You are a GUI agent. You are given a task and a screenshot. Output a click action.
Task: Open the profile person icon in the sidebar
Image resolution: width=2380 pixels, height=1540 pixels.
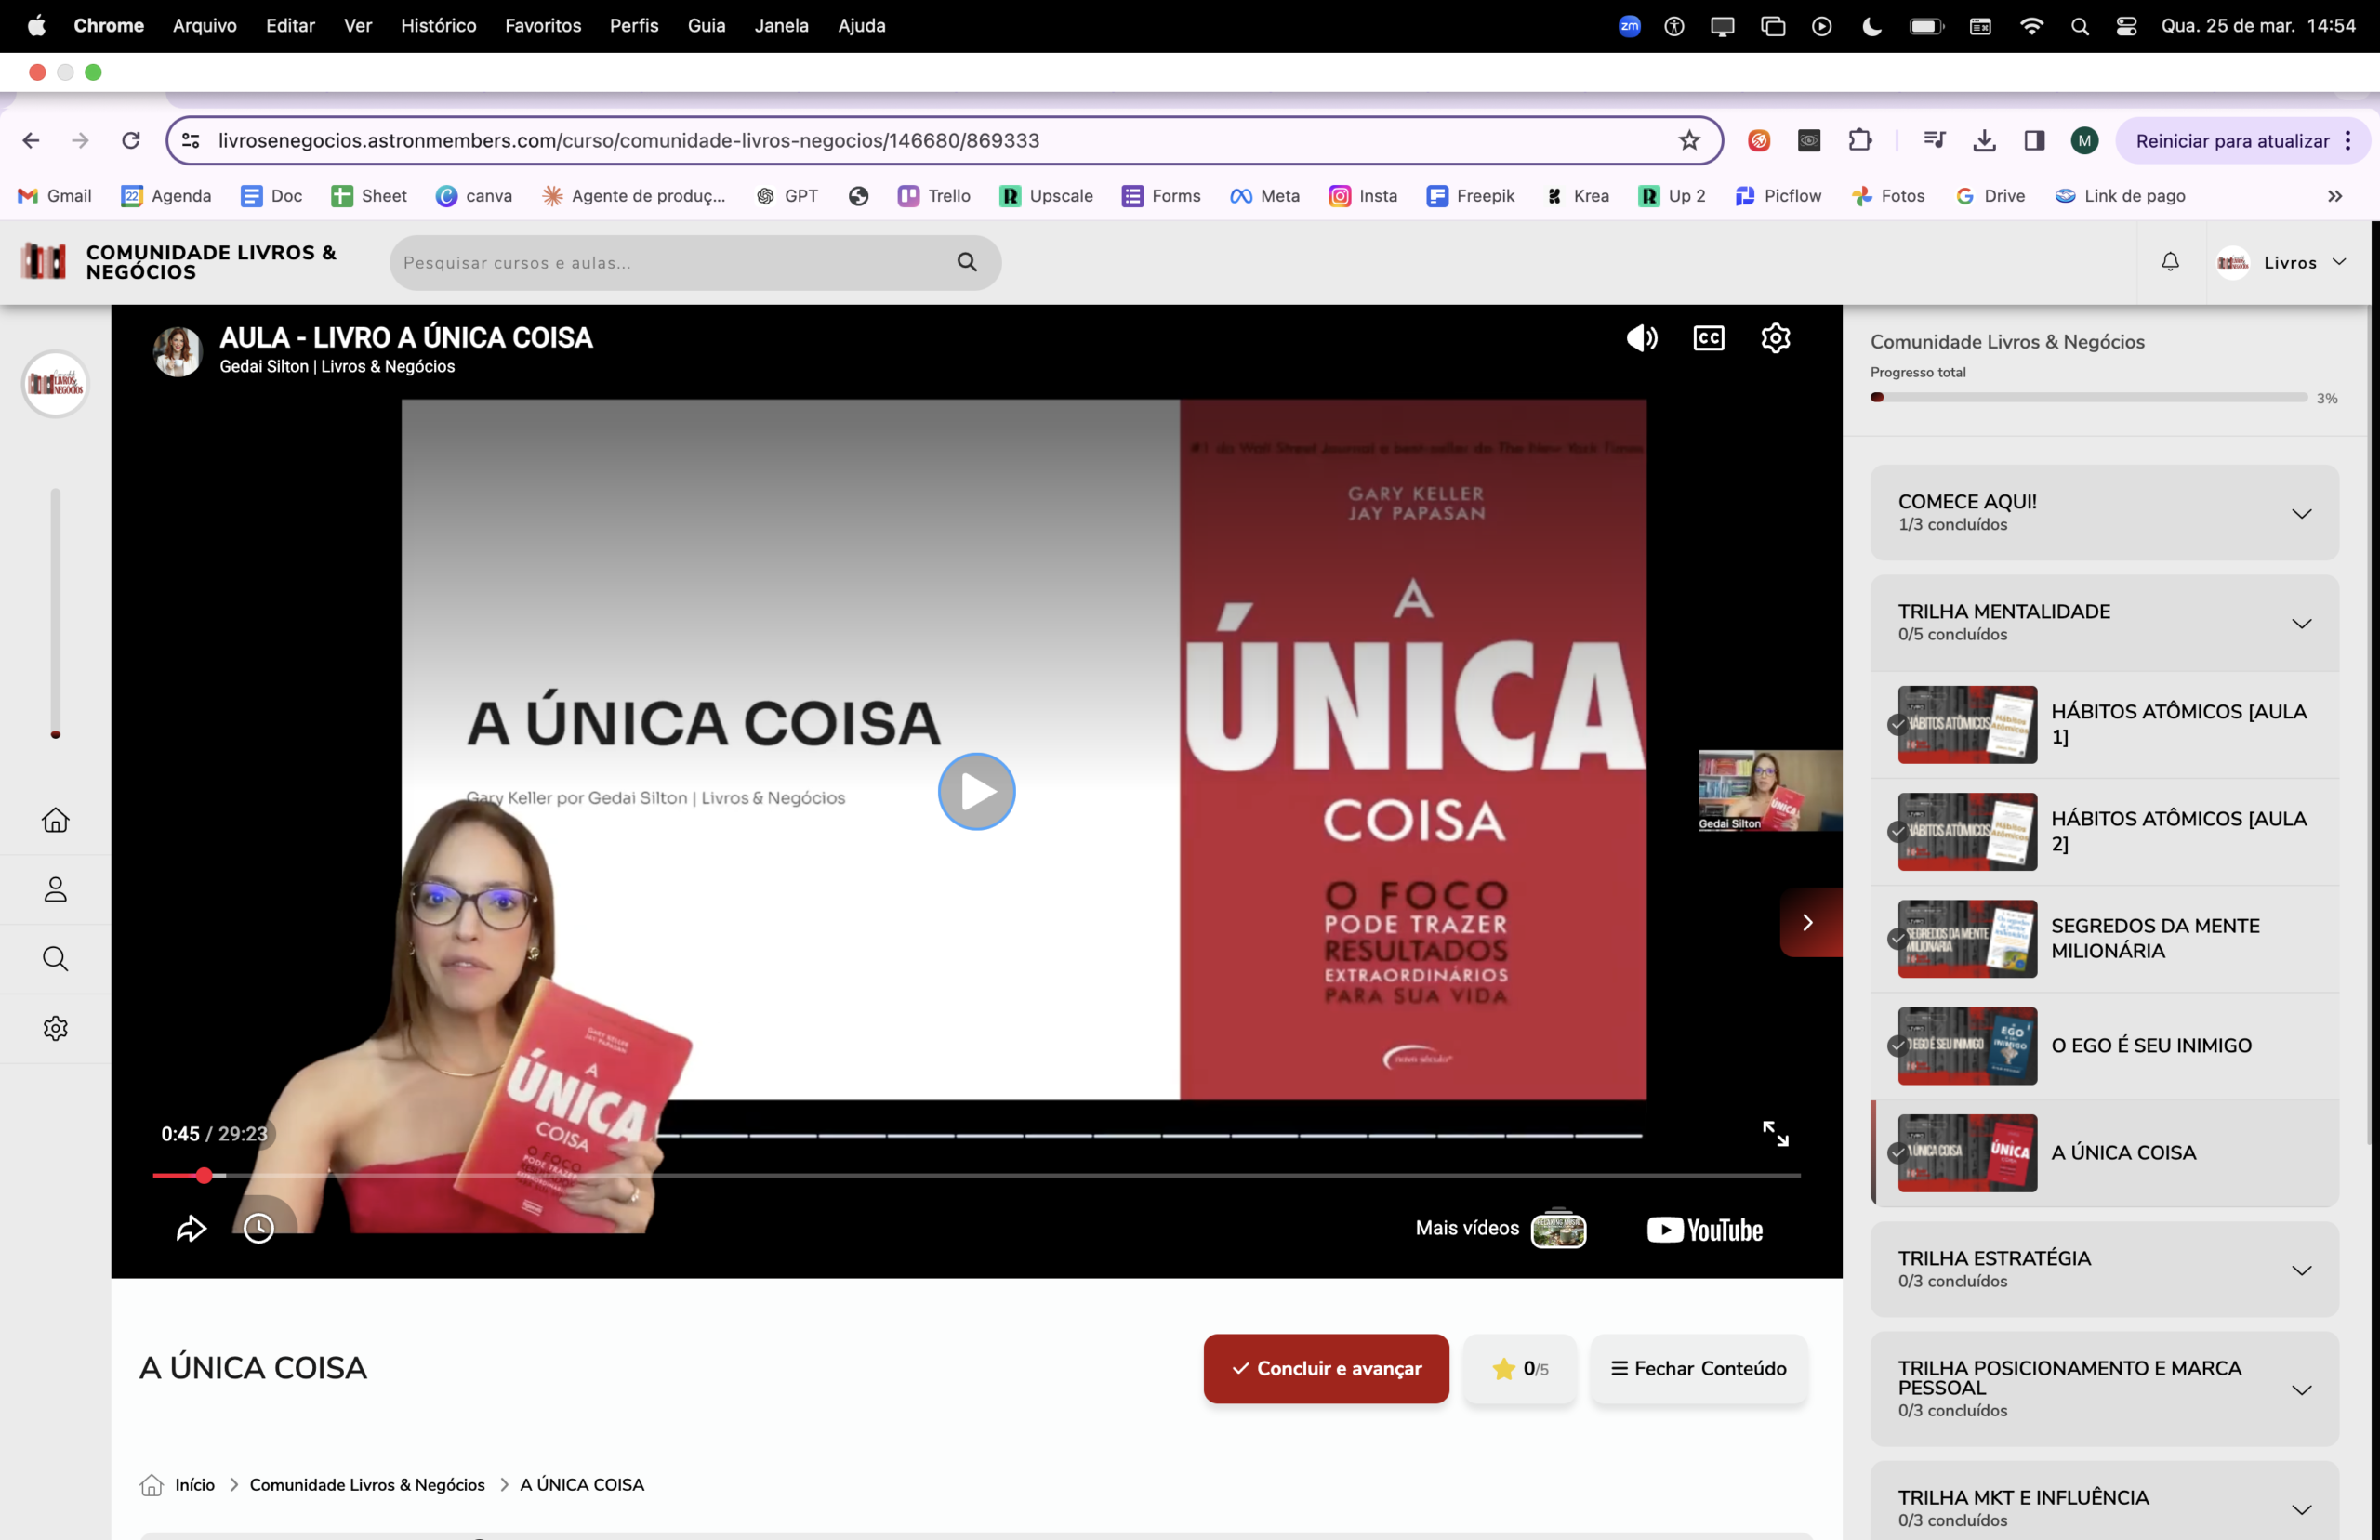tap(55, 889)
